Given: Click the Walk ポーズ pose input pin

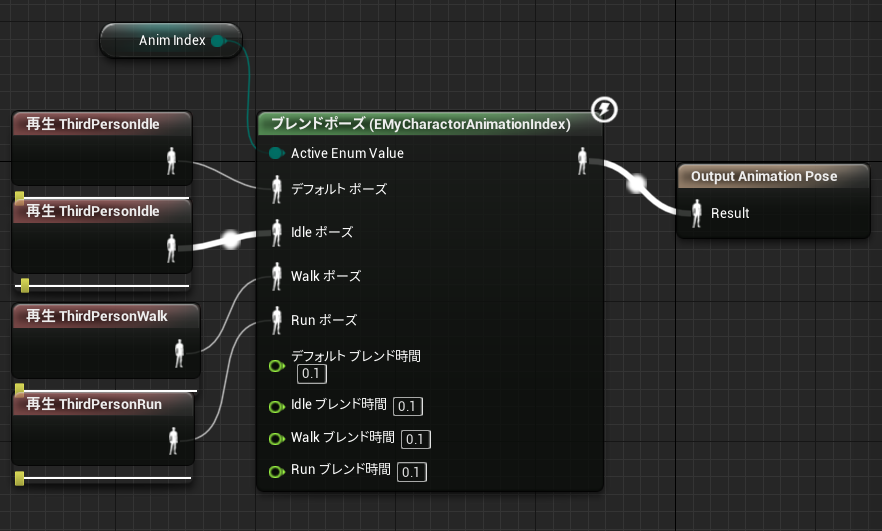Looking at the screenshot, I should click(276, 276).
